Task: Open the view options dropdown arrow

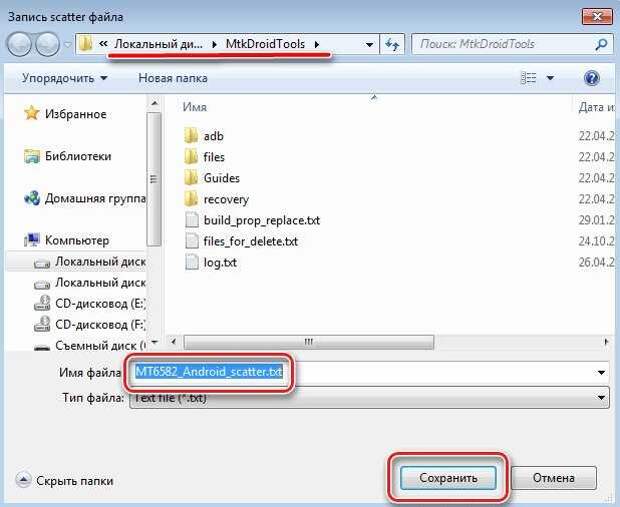Action: pyautogui.click(x=551, y=77)
